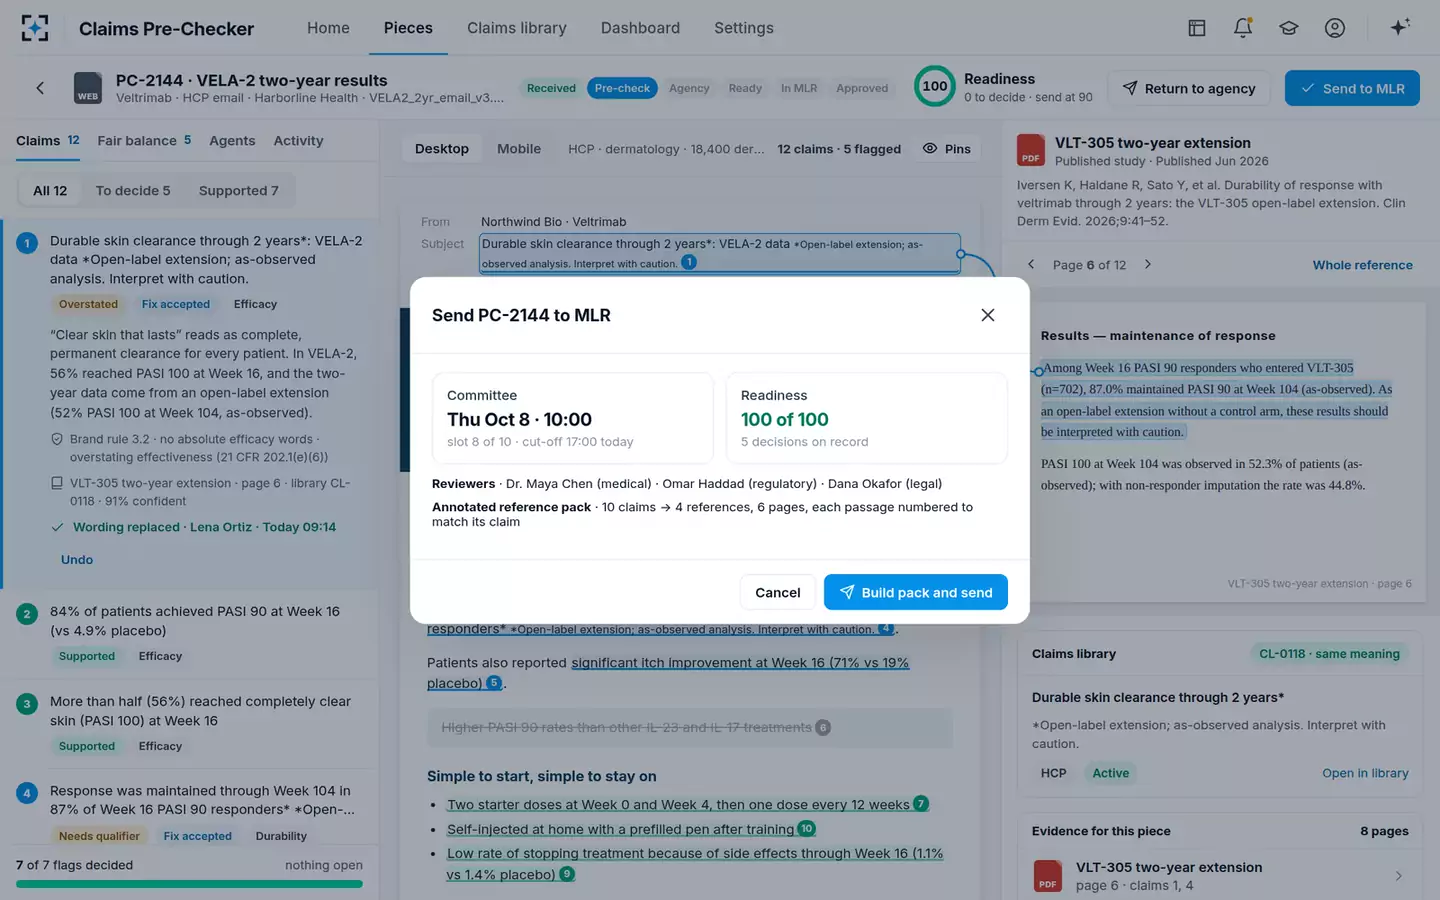Toggle Pins visibility
1440x900 pixels.
(x=946, y=148)
